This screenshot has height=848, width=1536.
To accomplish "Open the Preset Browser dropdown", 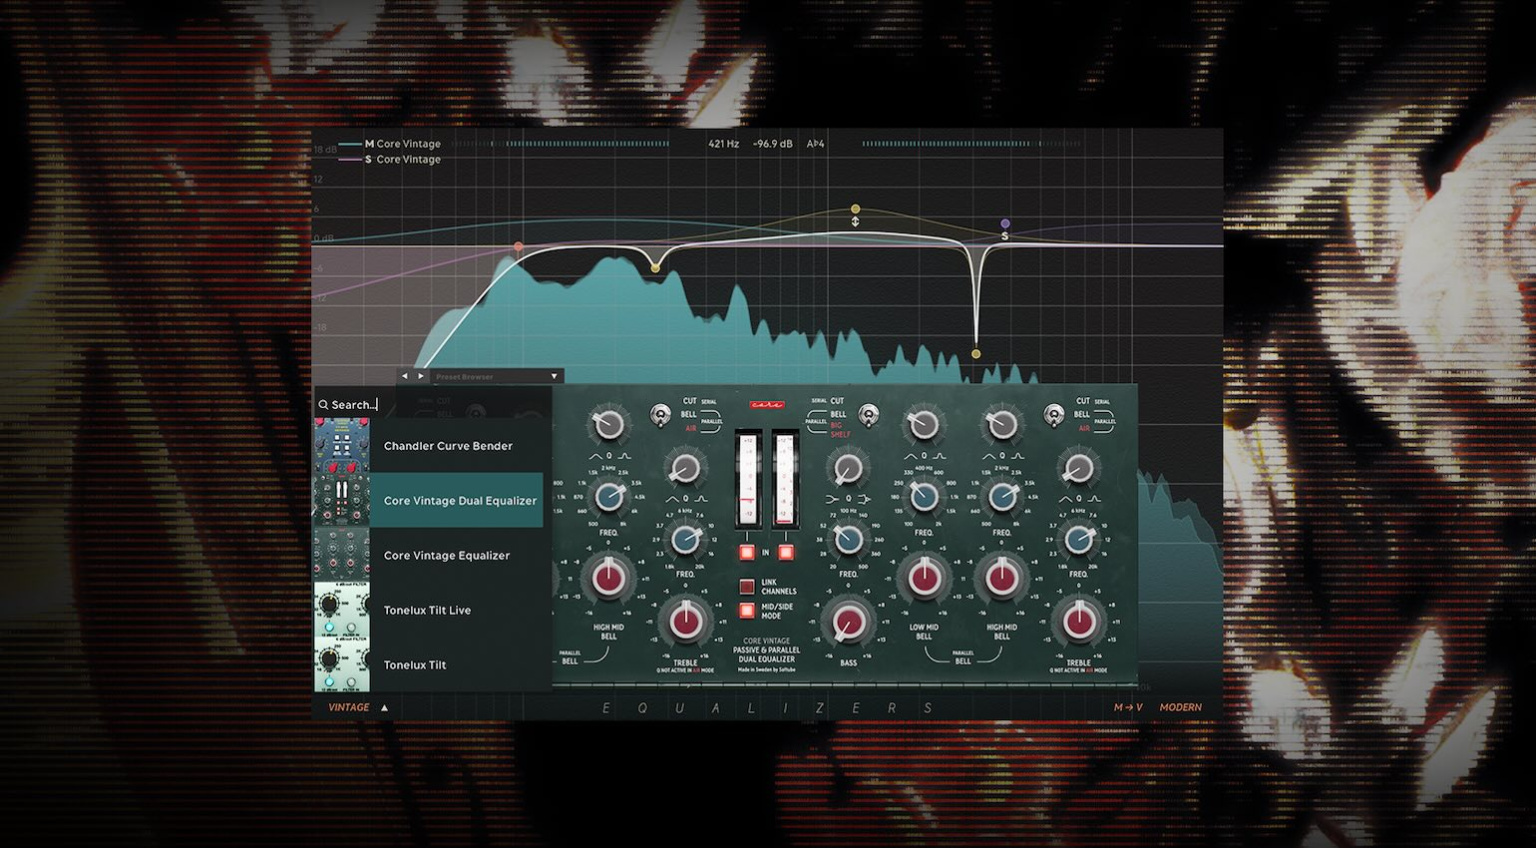I will pyautogui.click(x=554, y=376).
